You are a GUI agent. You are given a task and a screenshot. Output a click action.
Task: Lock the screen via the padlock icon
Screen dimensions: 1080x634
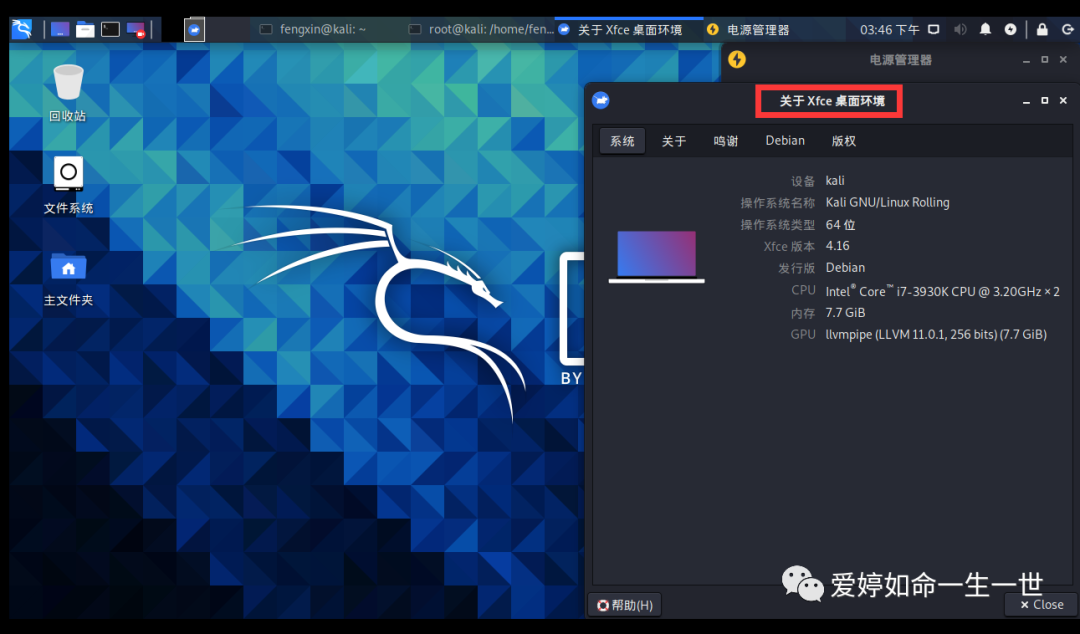coord(1042,30)
